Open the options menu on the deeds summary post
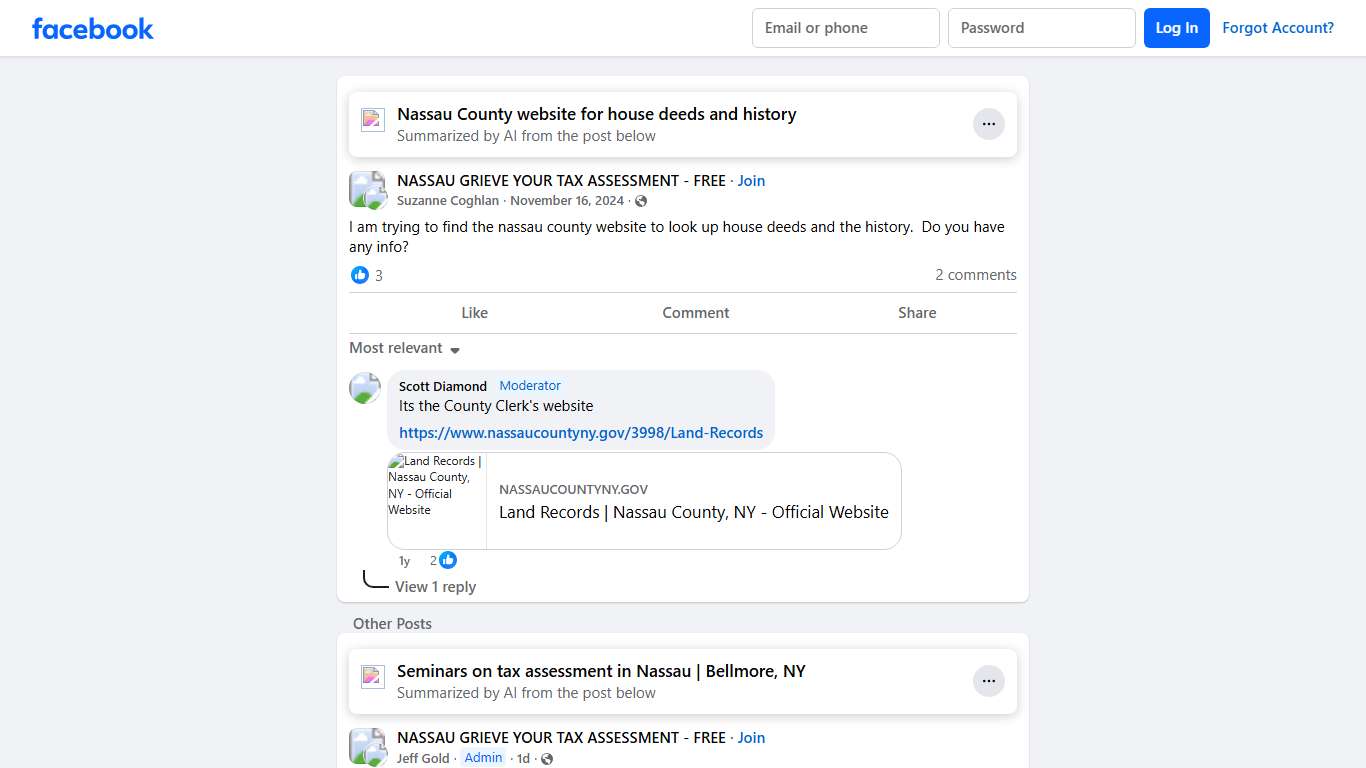The height and width of the screenshot is (768, 1366). click(989, 123)
